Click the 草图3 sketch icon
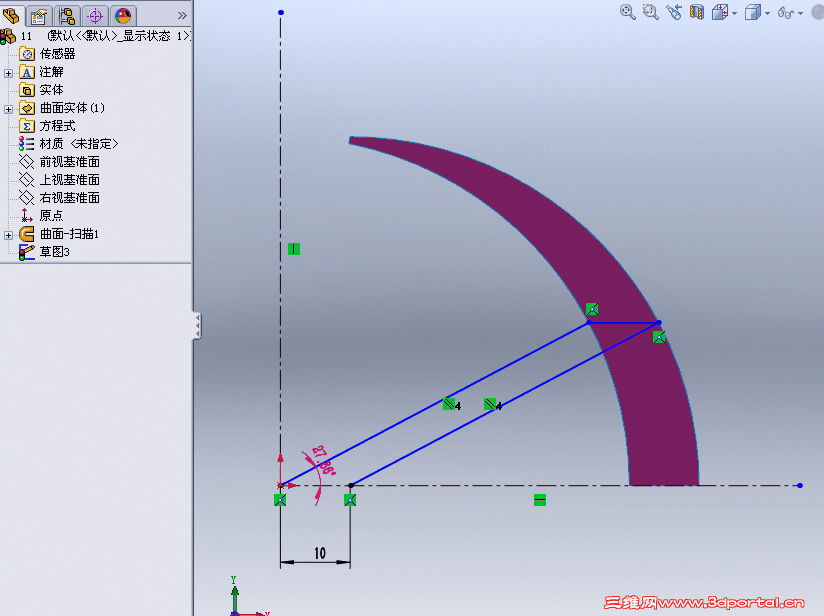Viewport: 824px width, 616px height. coord(26,252)
